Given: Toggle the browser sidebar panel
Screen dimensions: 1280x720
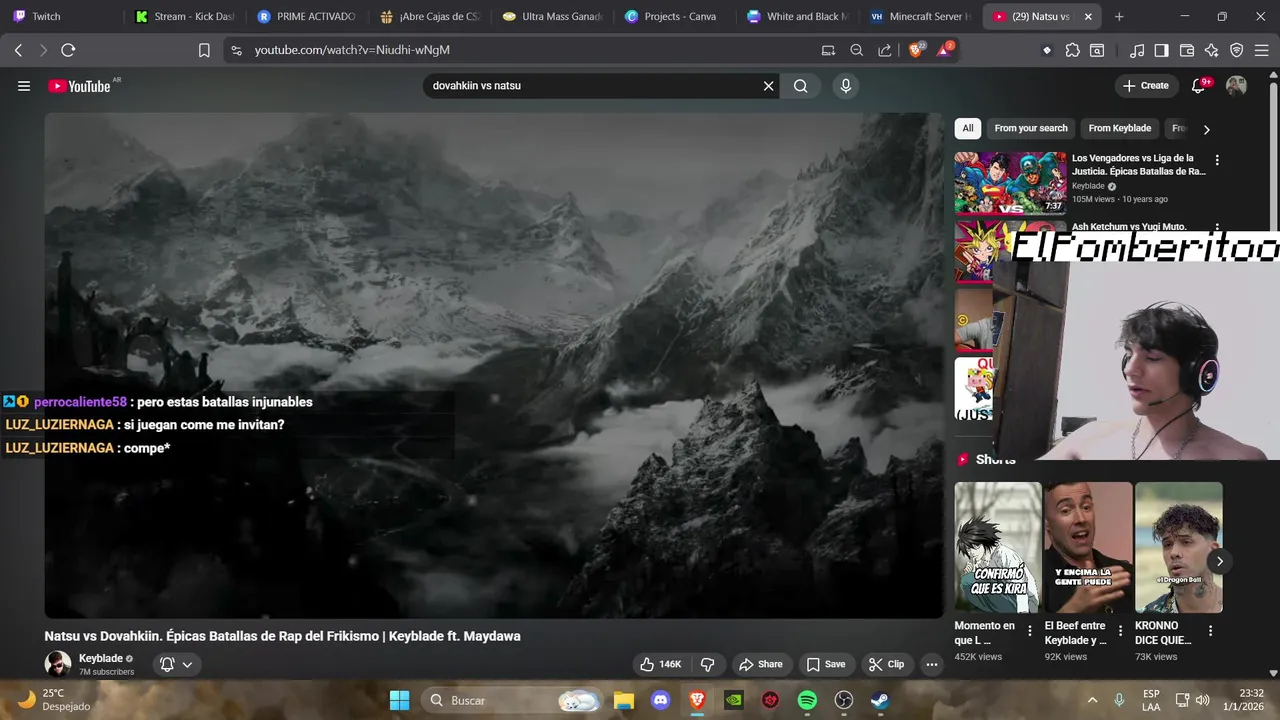Looking at the screenshot, I should click(x=1161, y=50).
